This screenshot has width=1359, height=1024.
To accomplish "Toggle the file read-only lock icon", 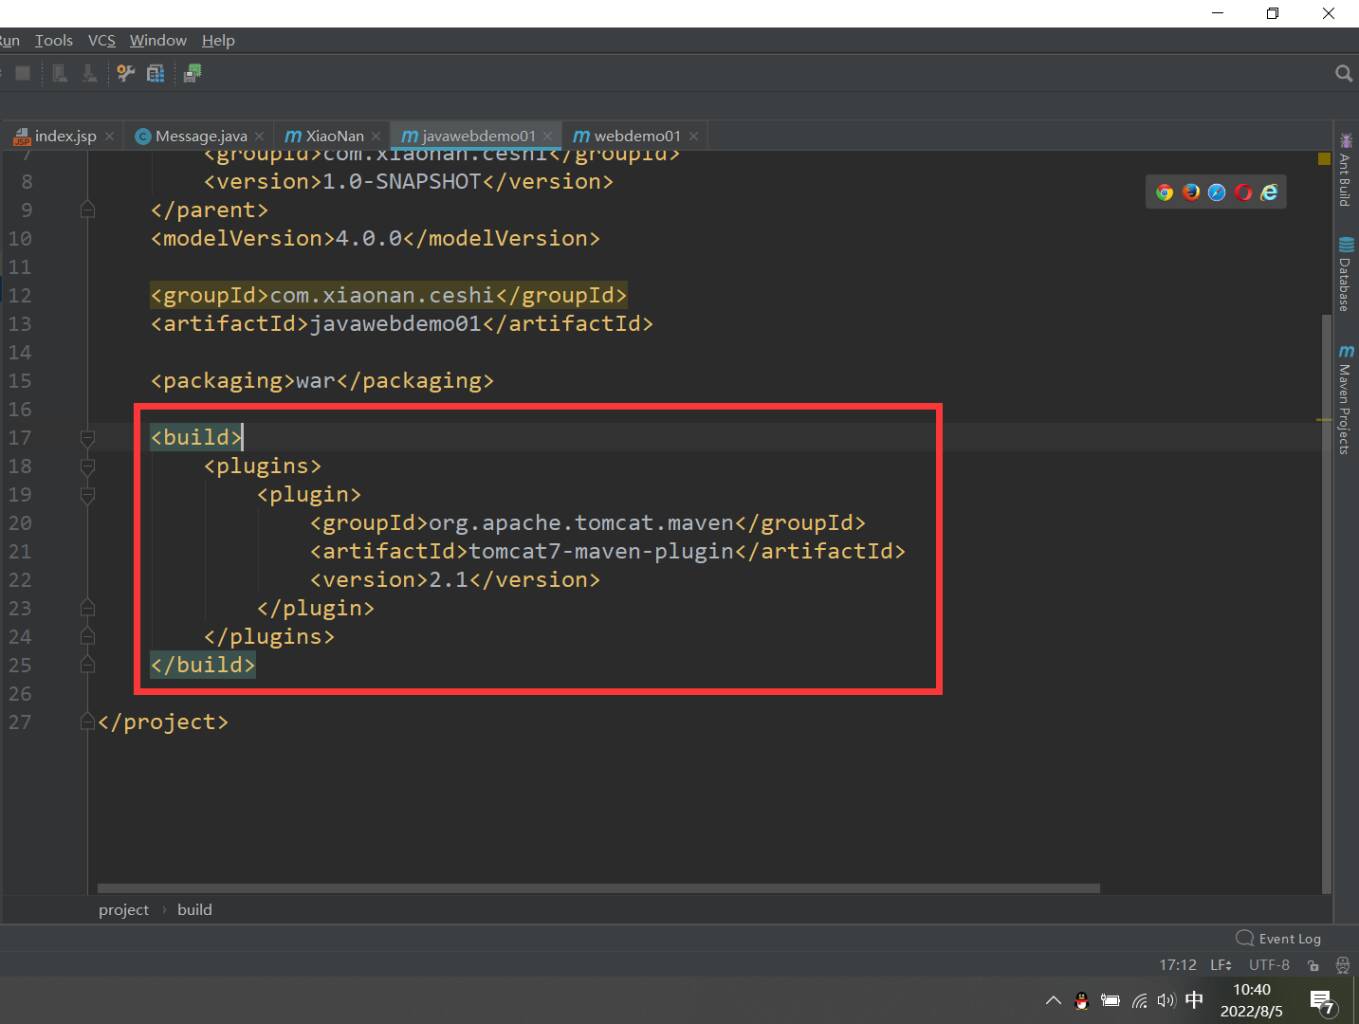I will point(1313,965).
